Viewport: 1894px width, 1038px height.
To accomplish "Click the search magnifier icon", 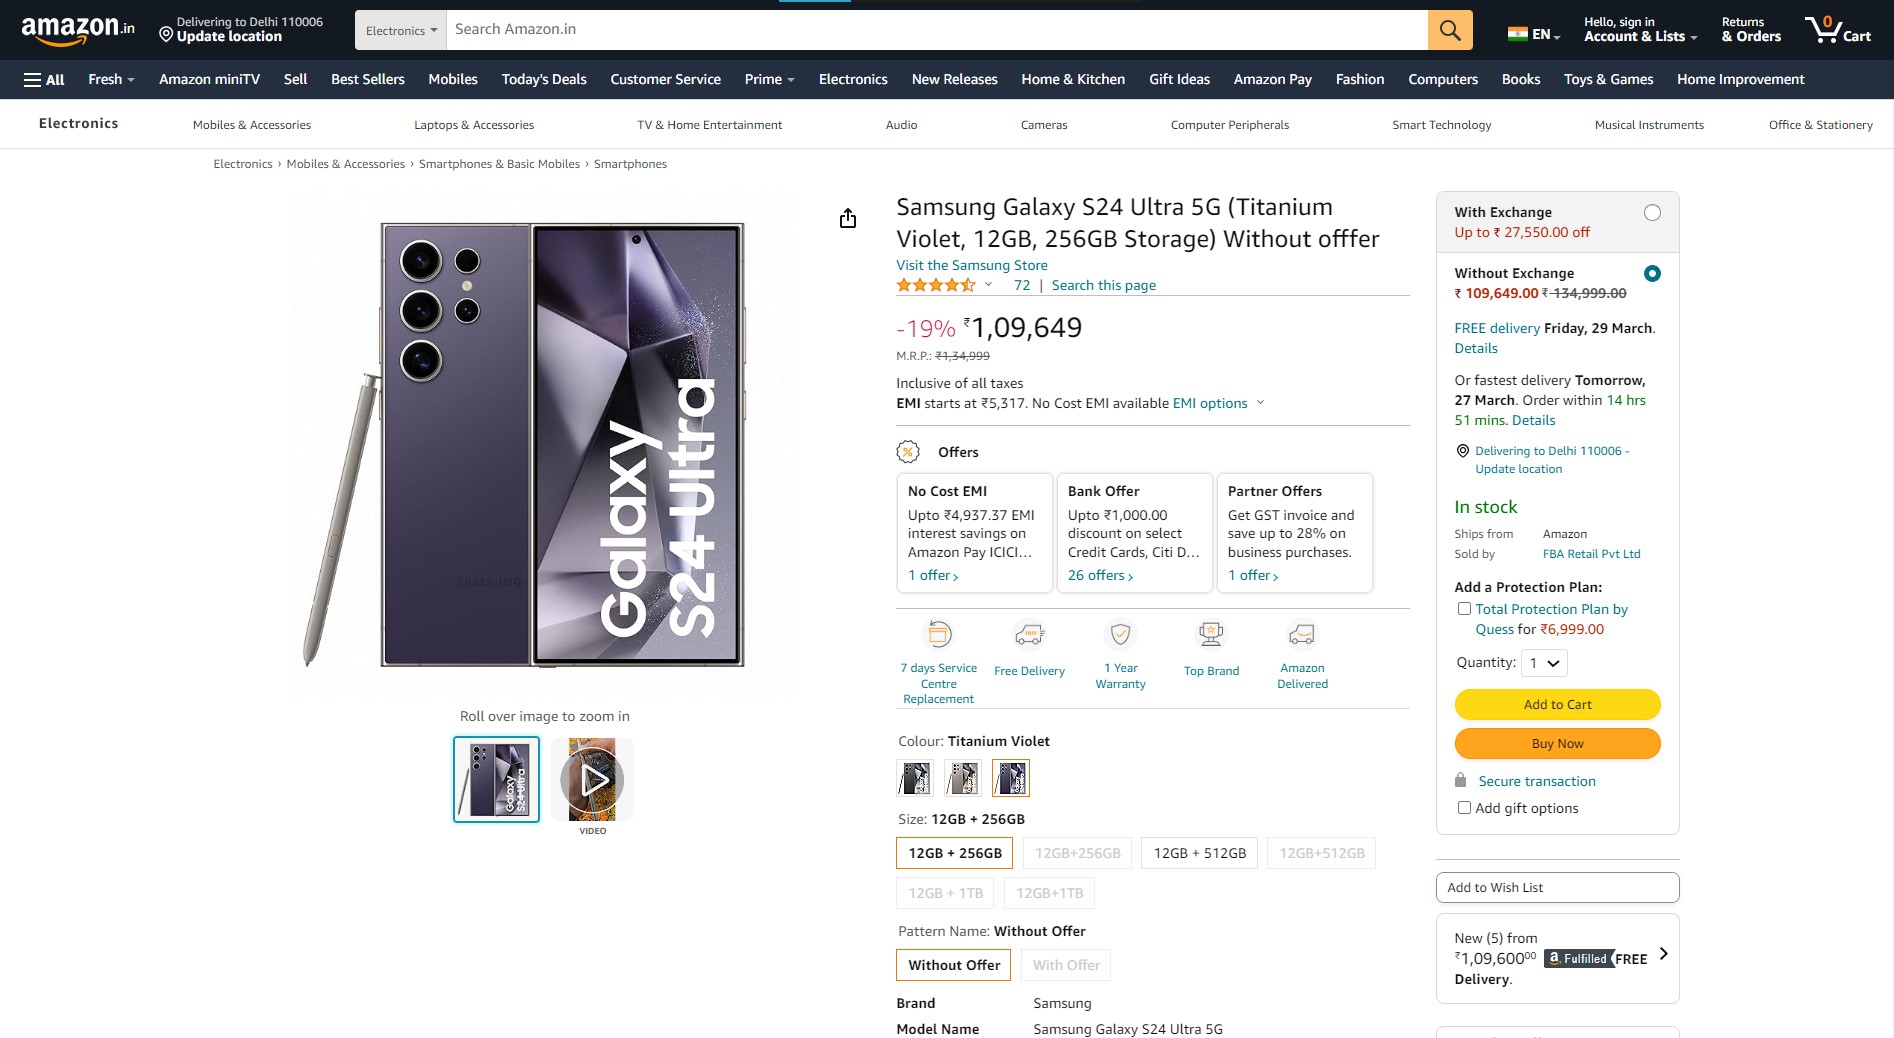I will click(1448, 30).
